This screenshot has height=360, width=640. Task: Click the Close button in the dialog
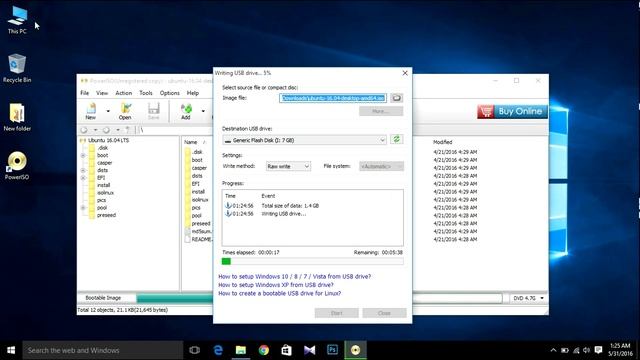(384, 313)
